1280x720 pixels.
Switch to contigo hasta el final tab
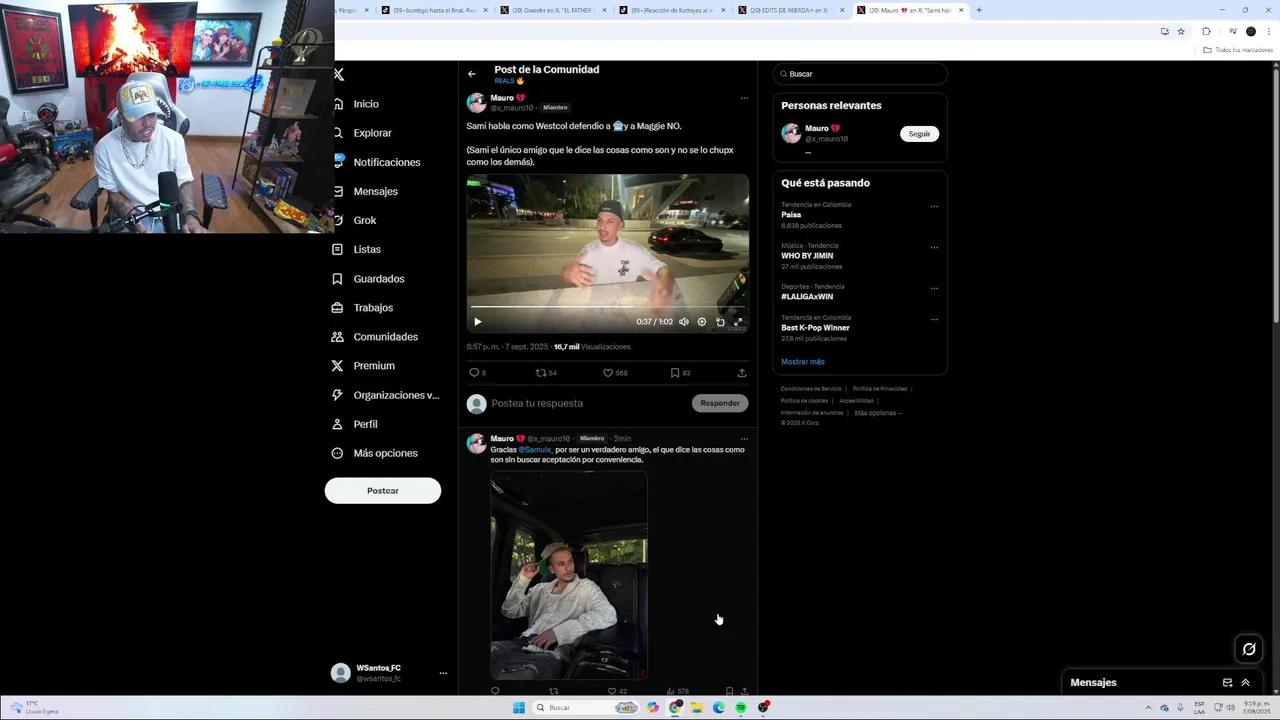[432, 10]
